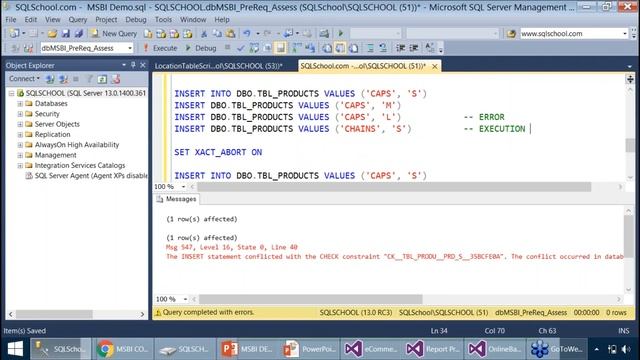The width and height of the screenshot is (640, 360).
Task: Click the editor split window handle
Action: 630,79
